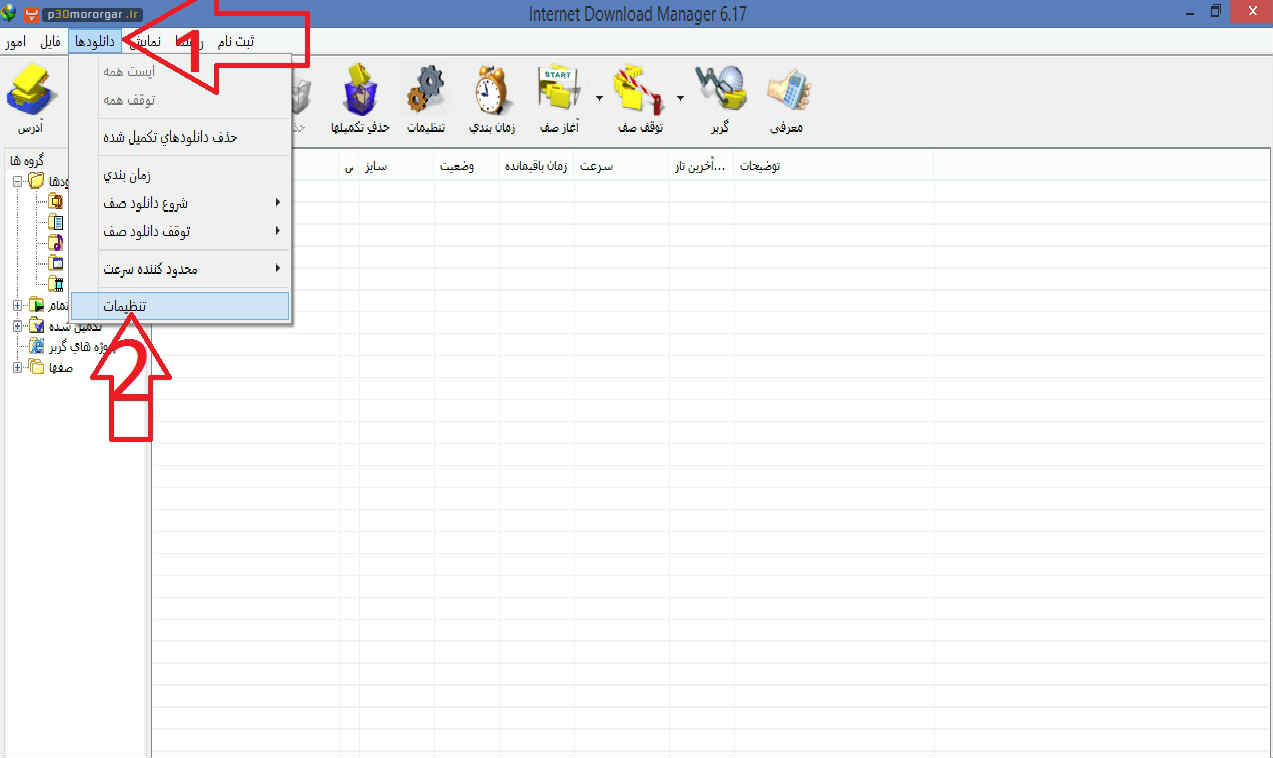Screen dimensions: 1273x758
Task: Expand the صفها queues tree node
Action: tap(18, 367)
